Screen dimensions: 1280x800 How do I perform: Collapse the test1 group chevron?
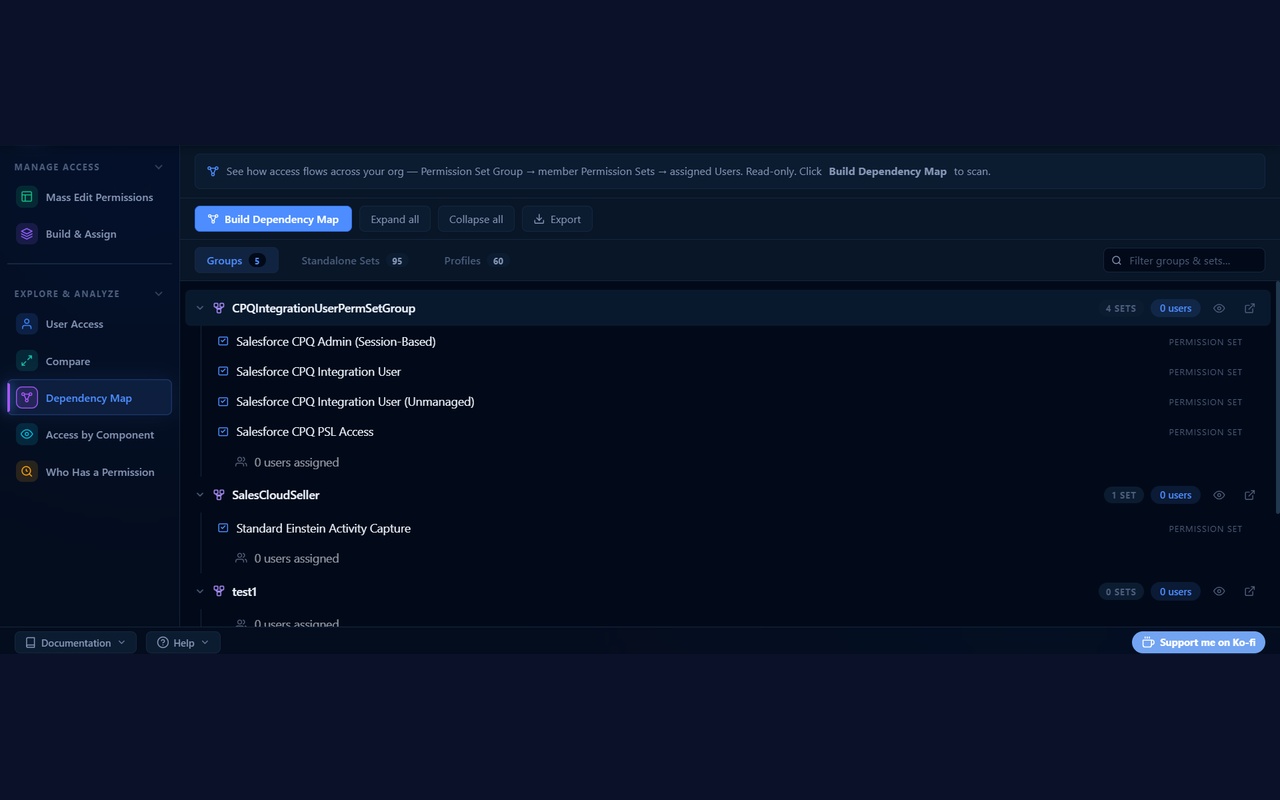[200, 592]
